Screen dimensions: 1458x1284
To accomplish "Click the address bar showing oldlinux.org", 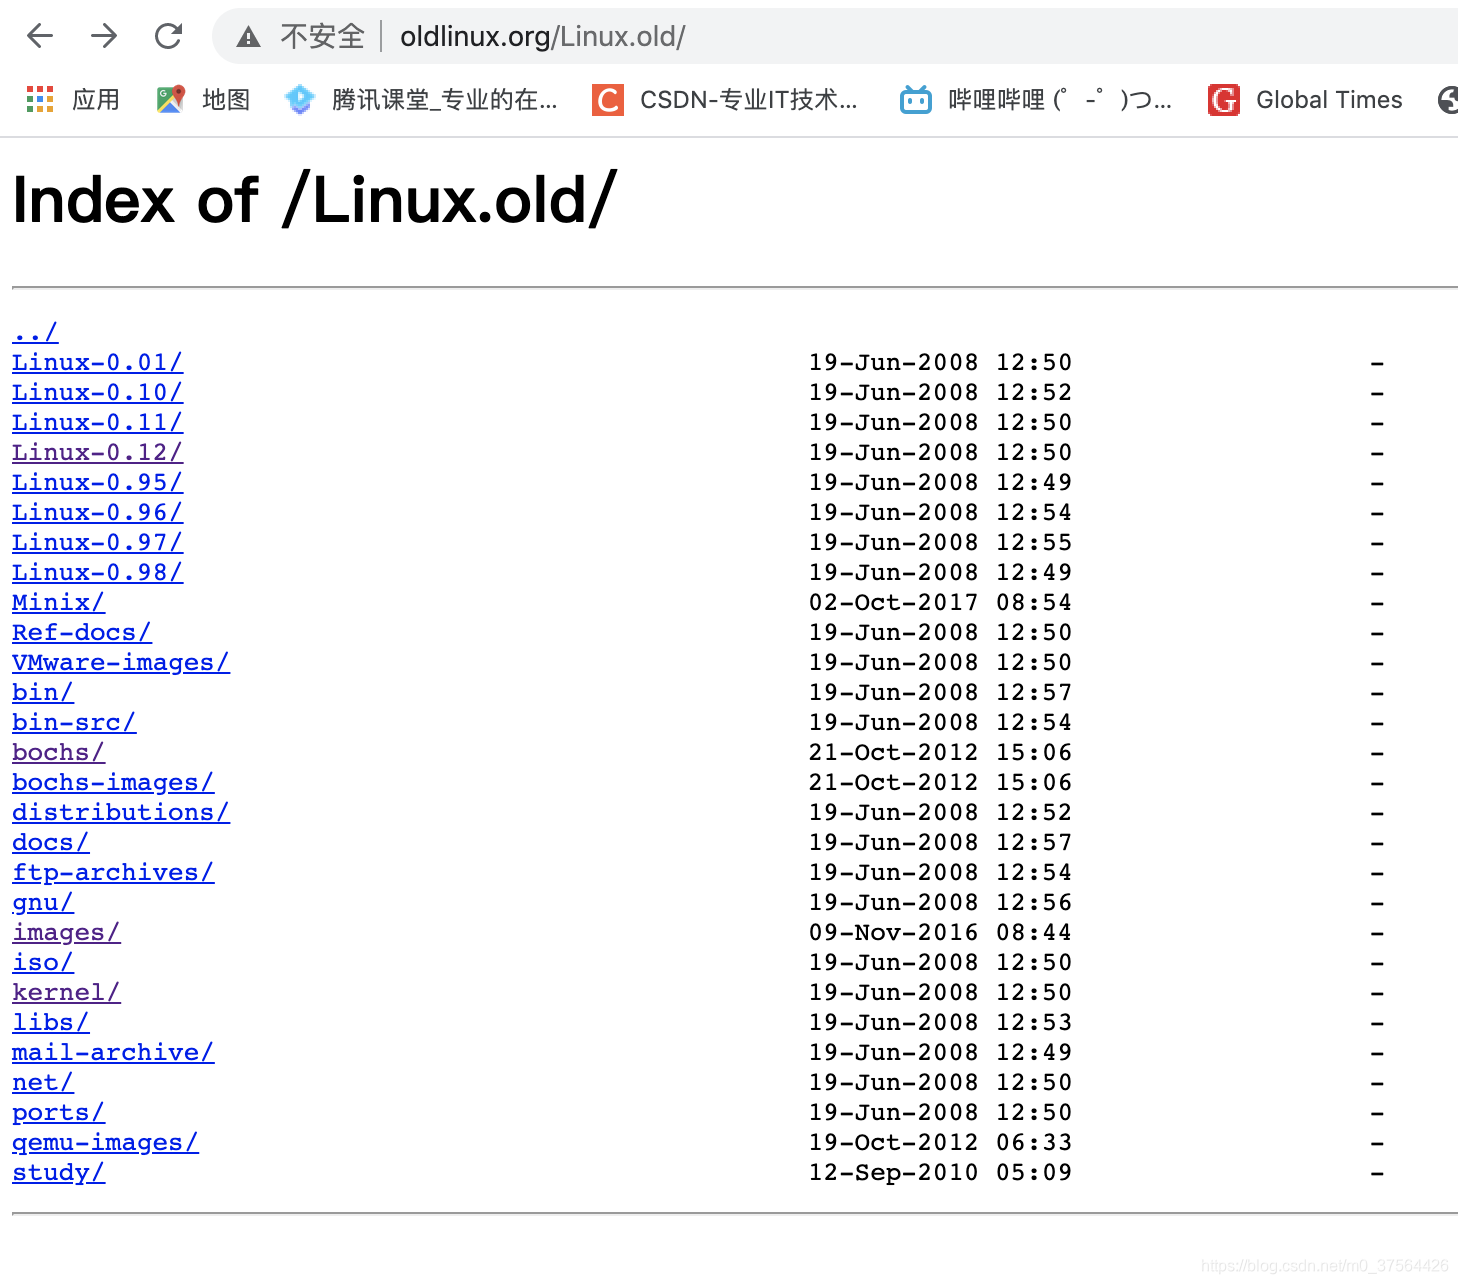I will pos(542,36).
